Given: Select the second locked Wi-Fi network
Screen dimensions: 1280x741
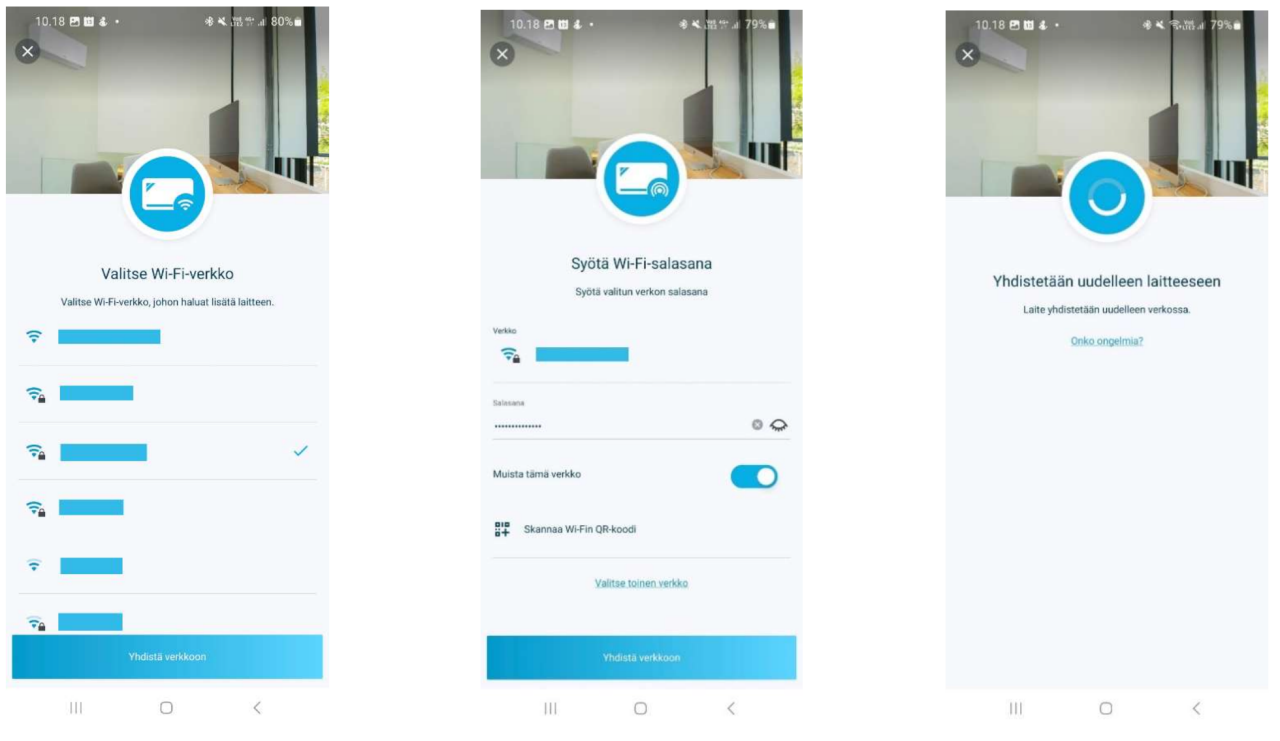Looking at the screenshot, I should 167,452.
